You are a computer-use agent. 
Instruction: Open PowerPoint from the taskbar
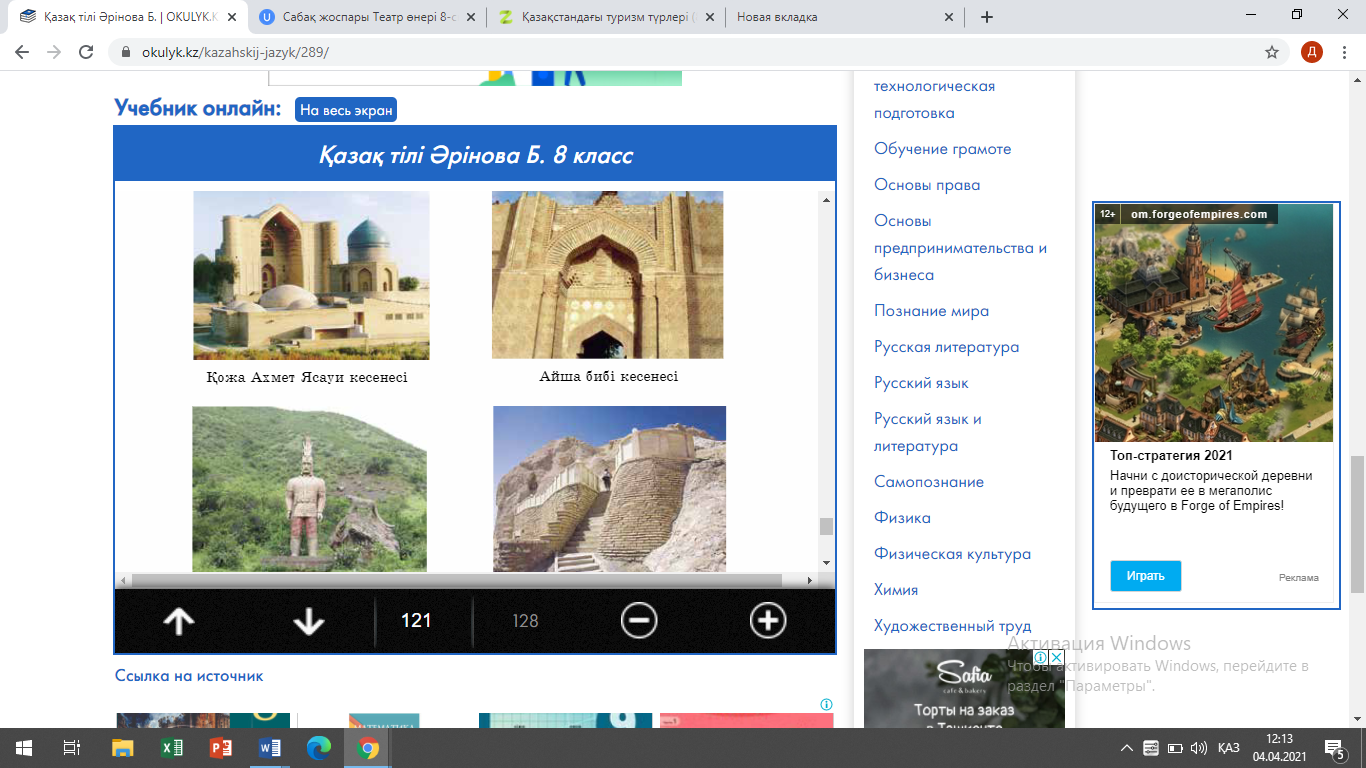click(220, 748)
